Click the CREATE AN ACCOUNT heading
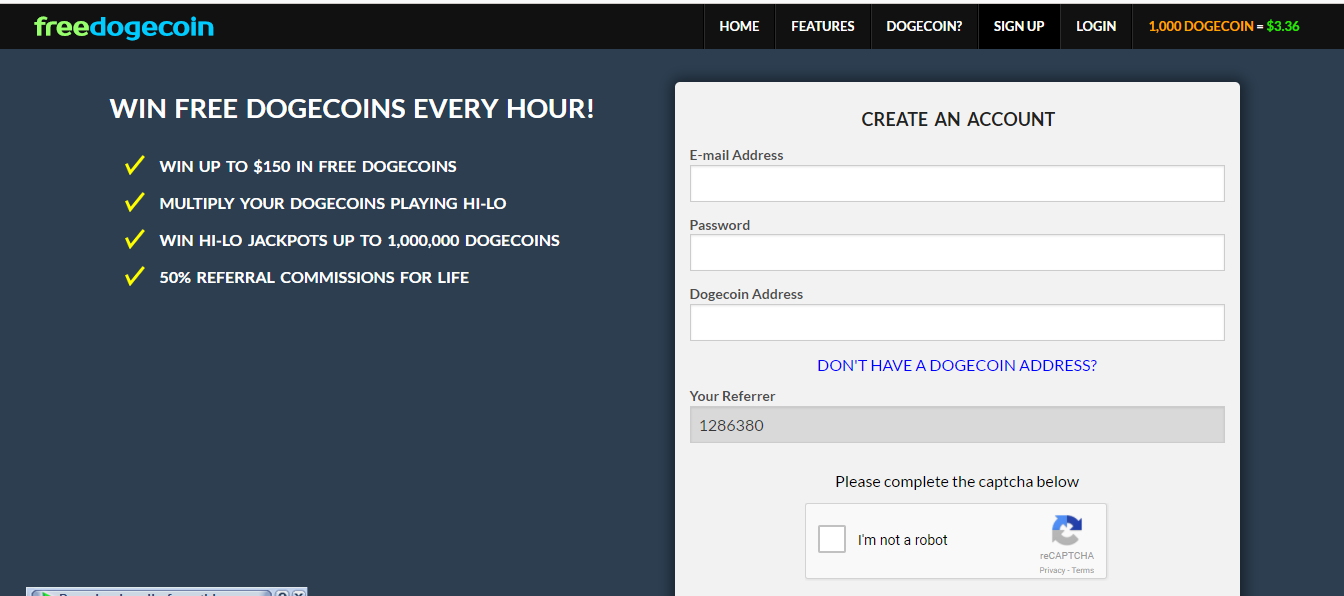1344x596 pixels. coord(958,119)
